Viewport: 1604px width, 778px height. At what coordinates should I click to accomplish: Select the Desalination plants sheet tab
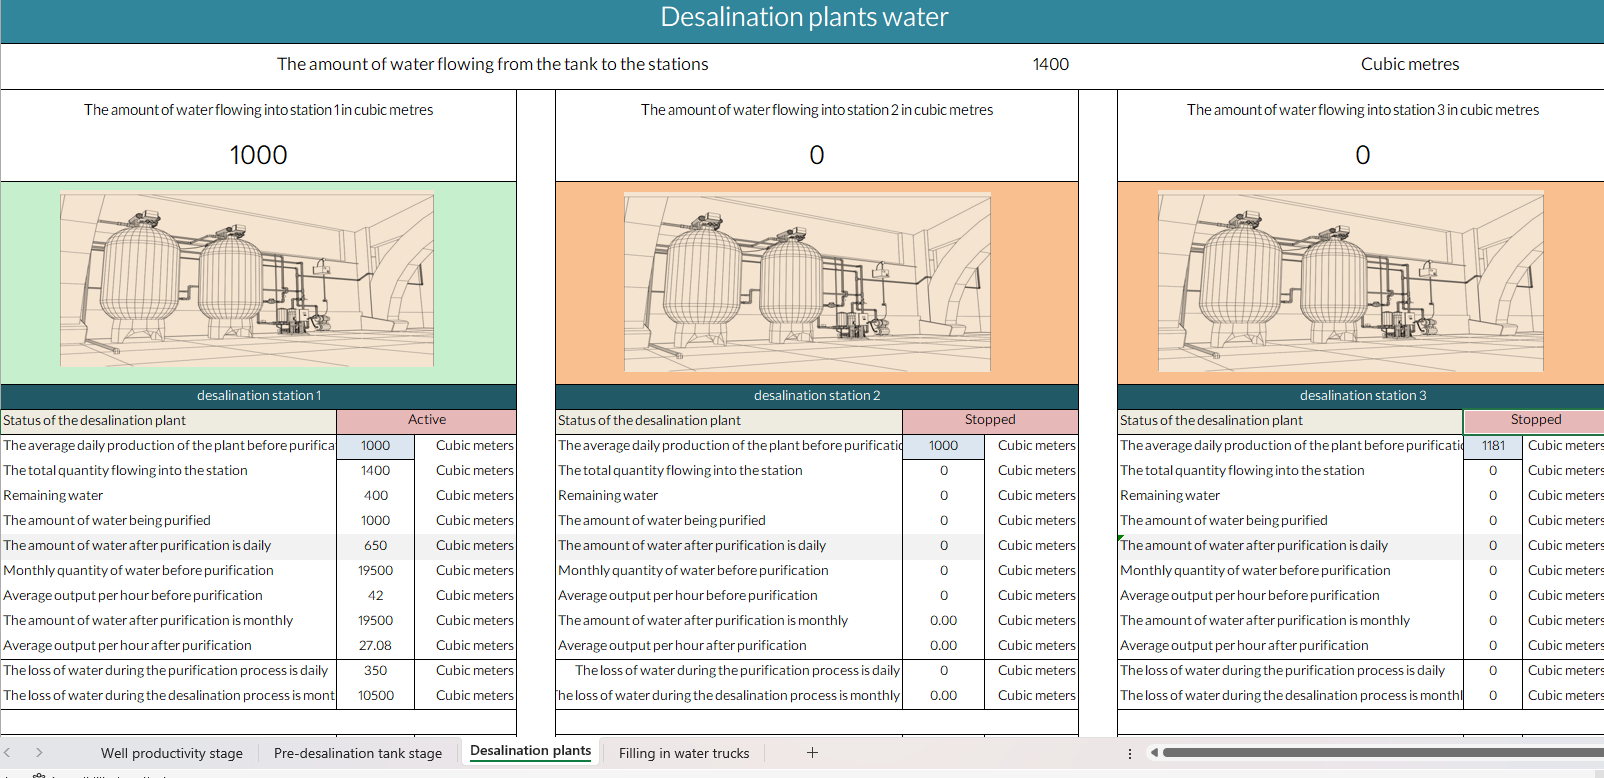coord(530,751)
